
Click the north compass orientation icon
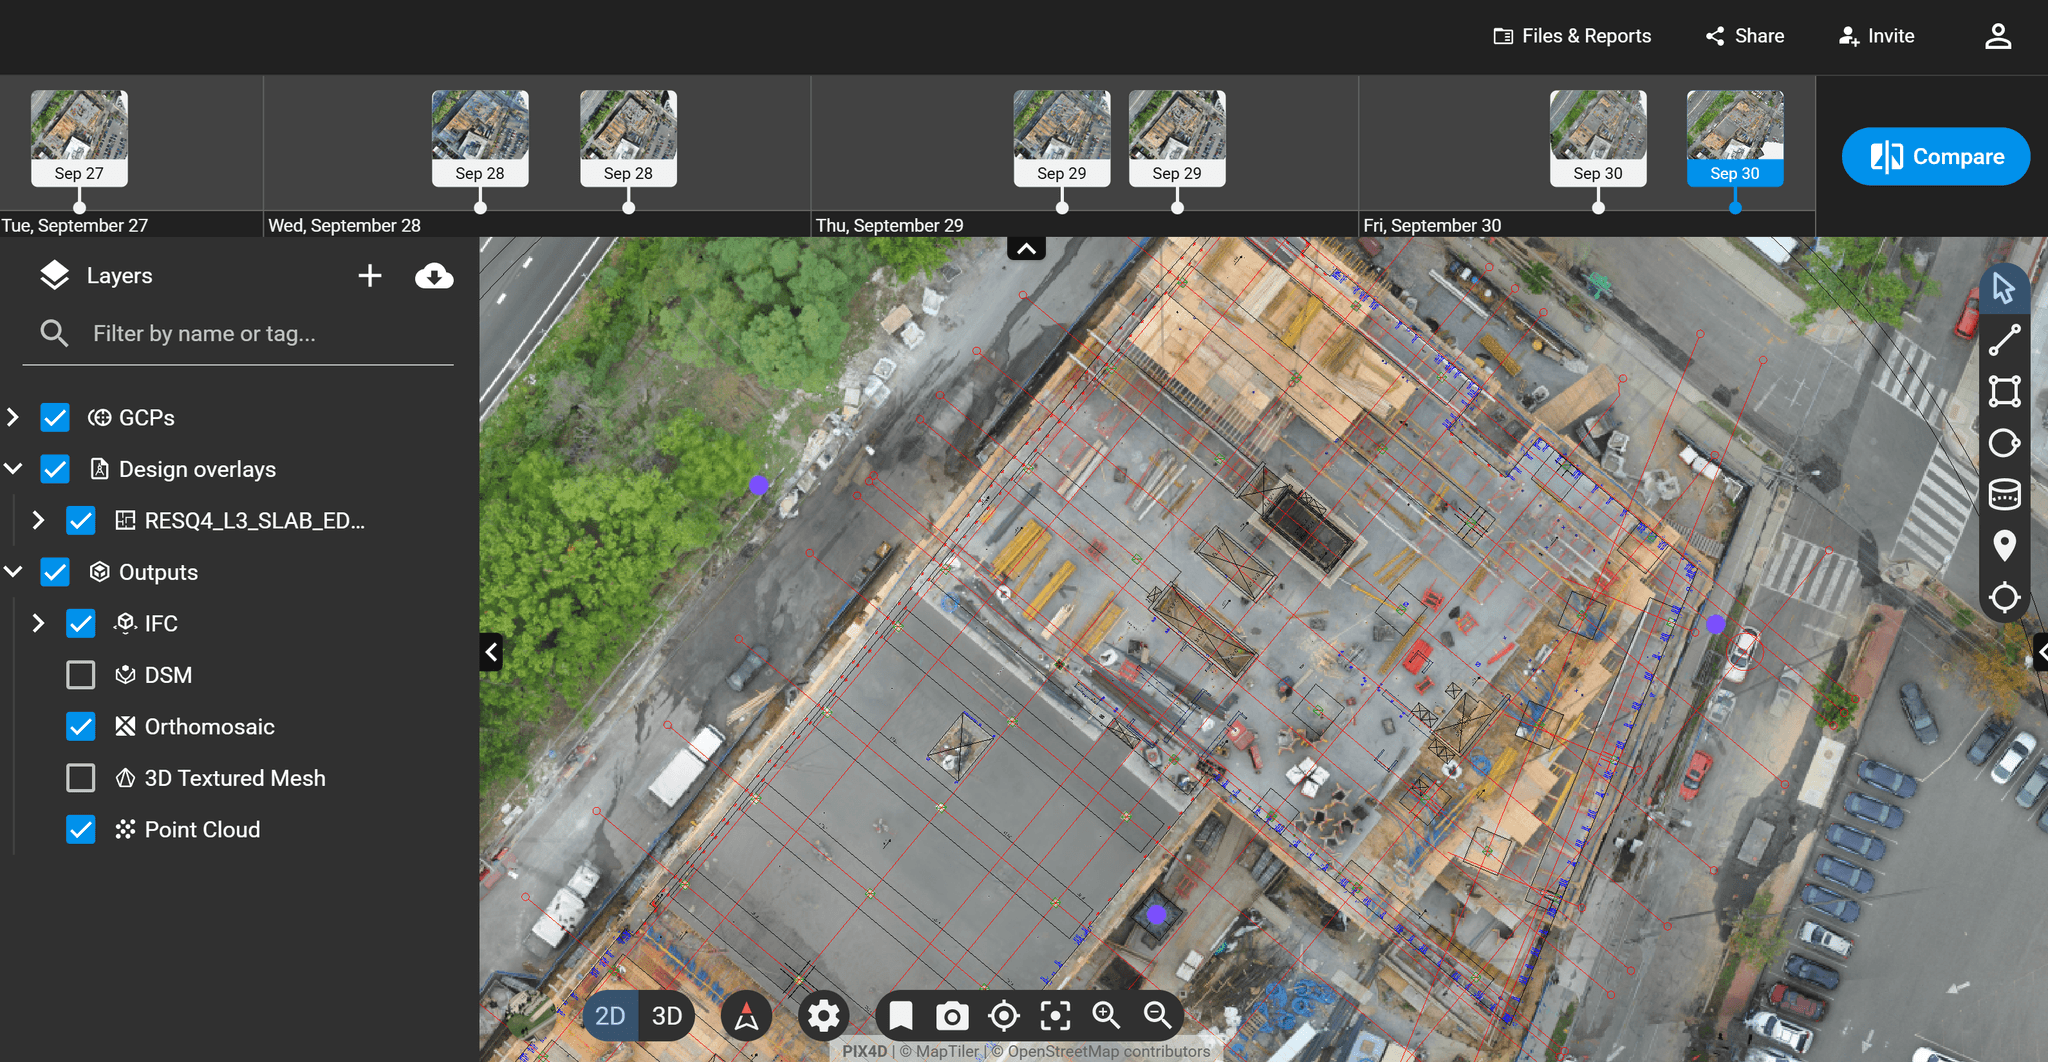[746, 1016]
